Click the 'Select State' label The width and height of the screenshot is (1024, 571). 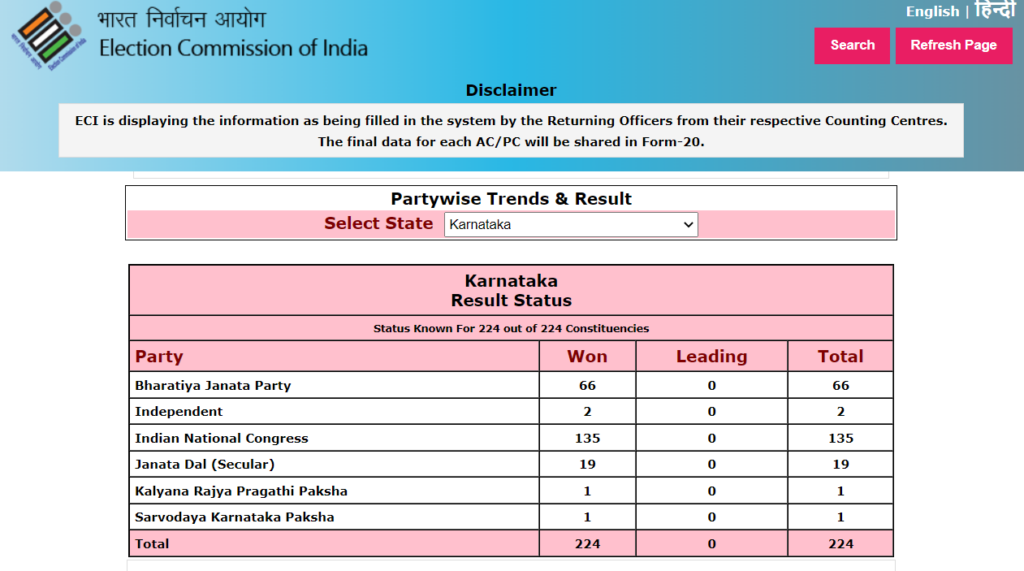pyautogui.click(x=378, y=223)
